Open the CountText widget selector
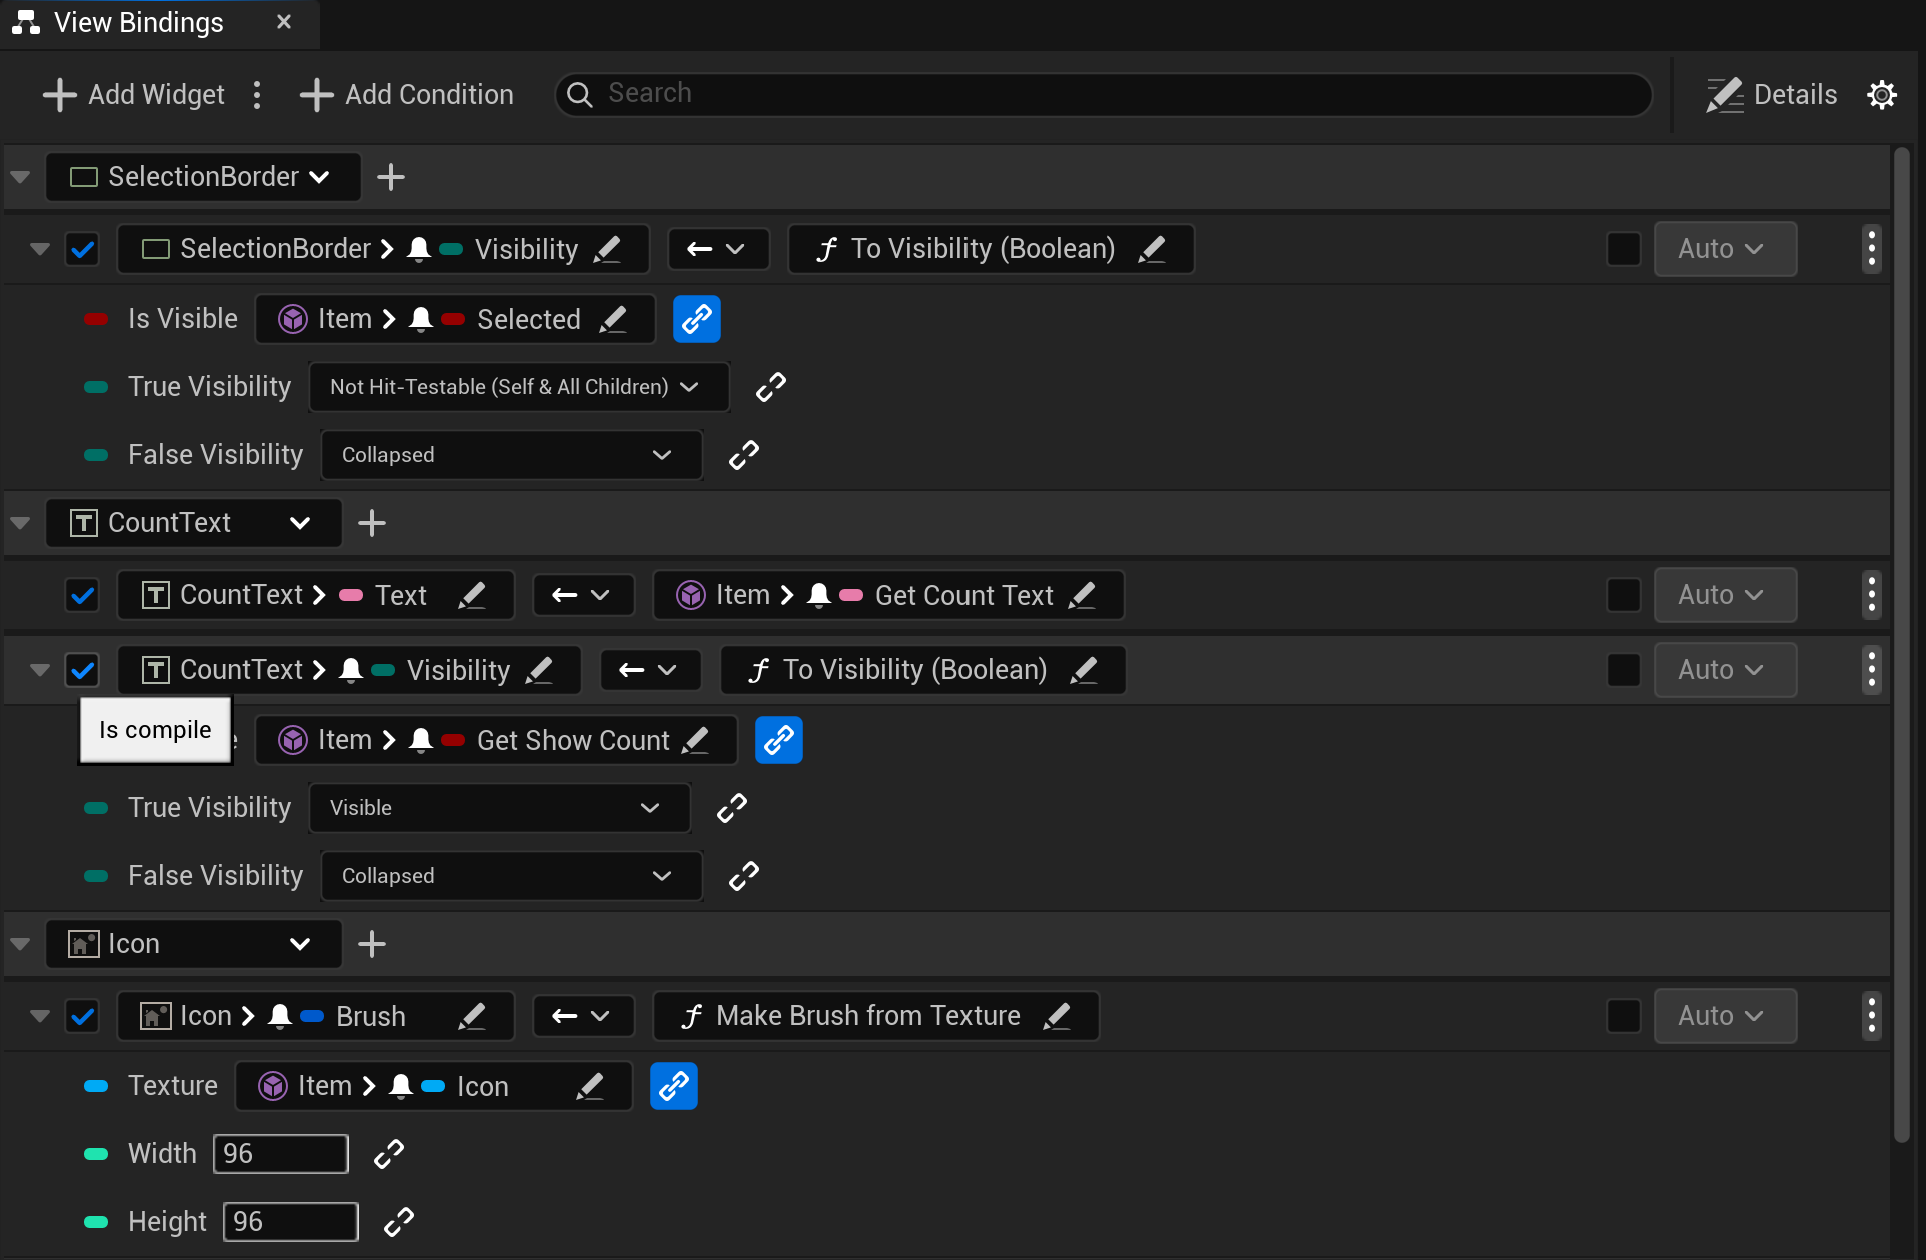Screen dimensions: 1926x1260 click(x=194, y=523)
